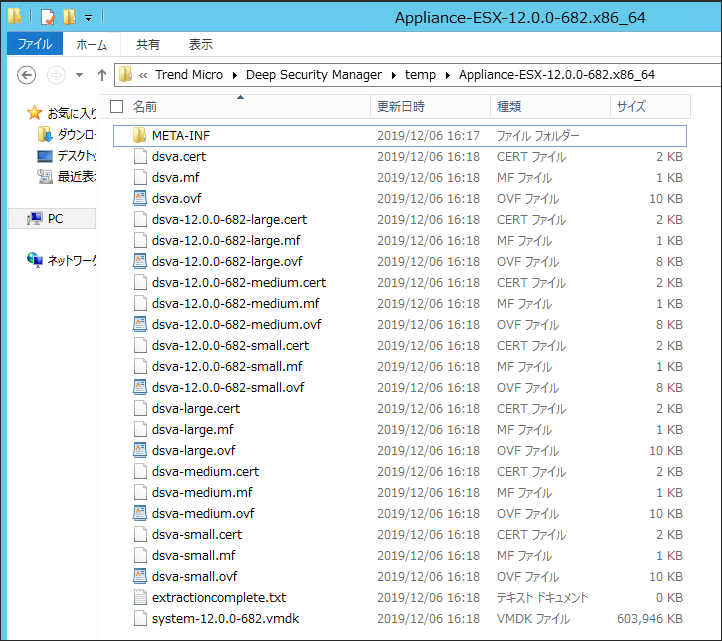722x641 pixels.
Task: Switch to the 表示 ribbon tab
Action: coord(200,44)
